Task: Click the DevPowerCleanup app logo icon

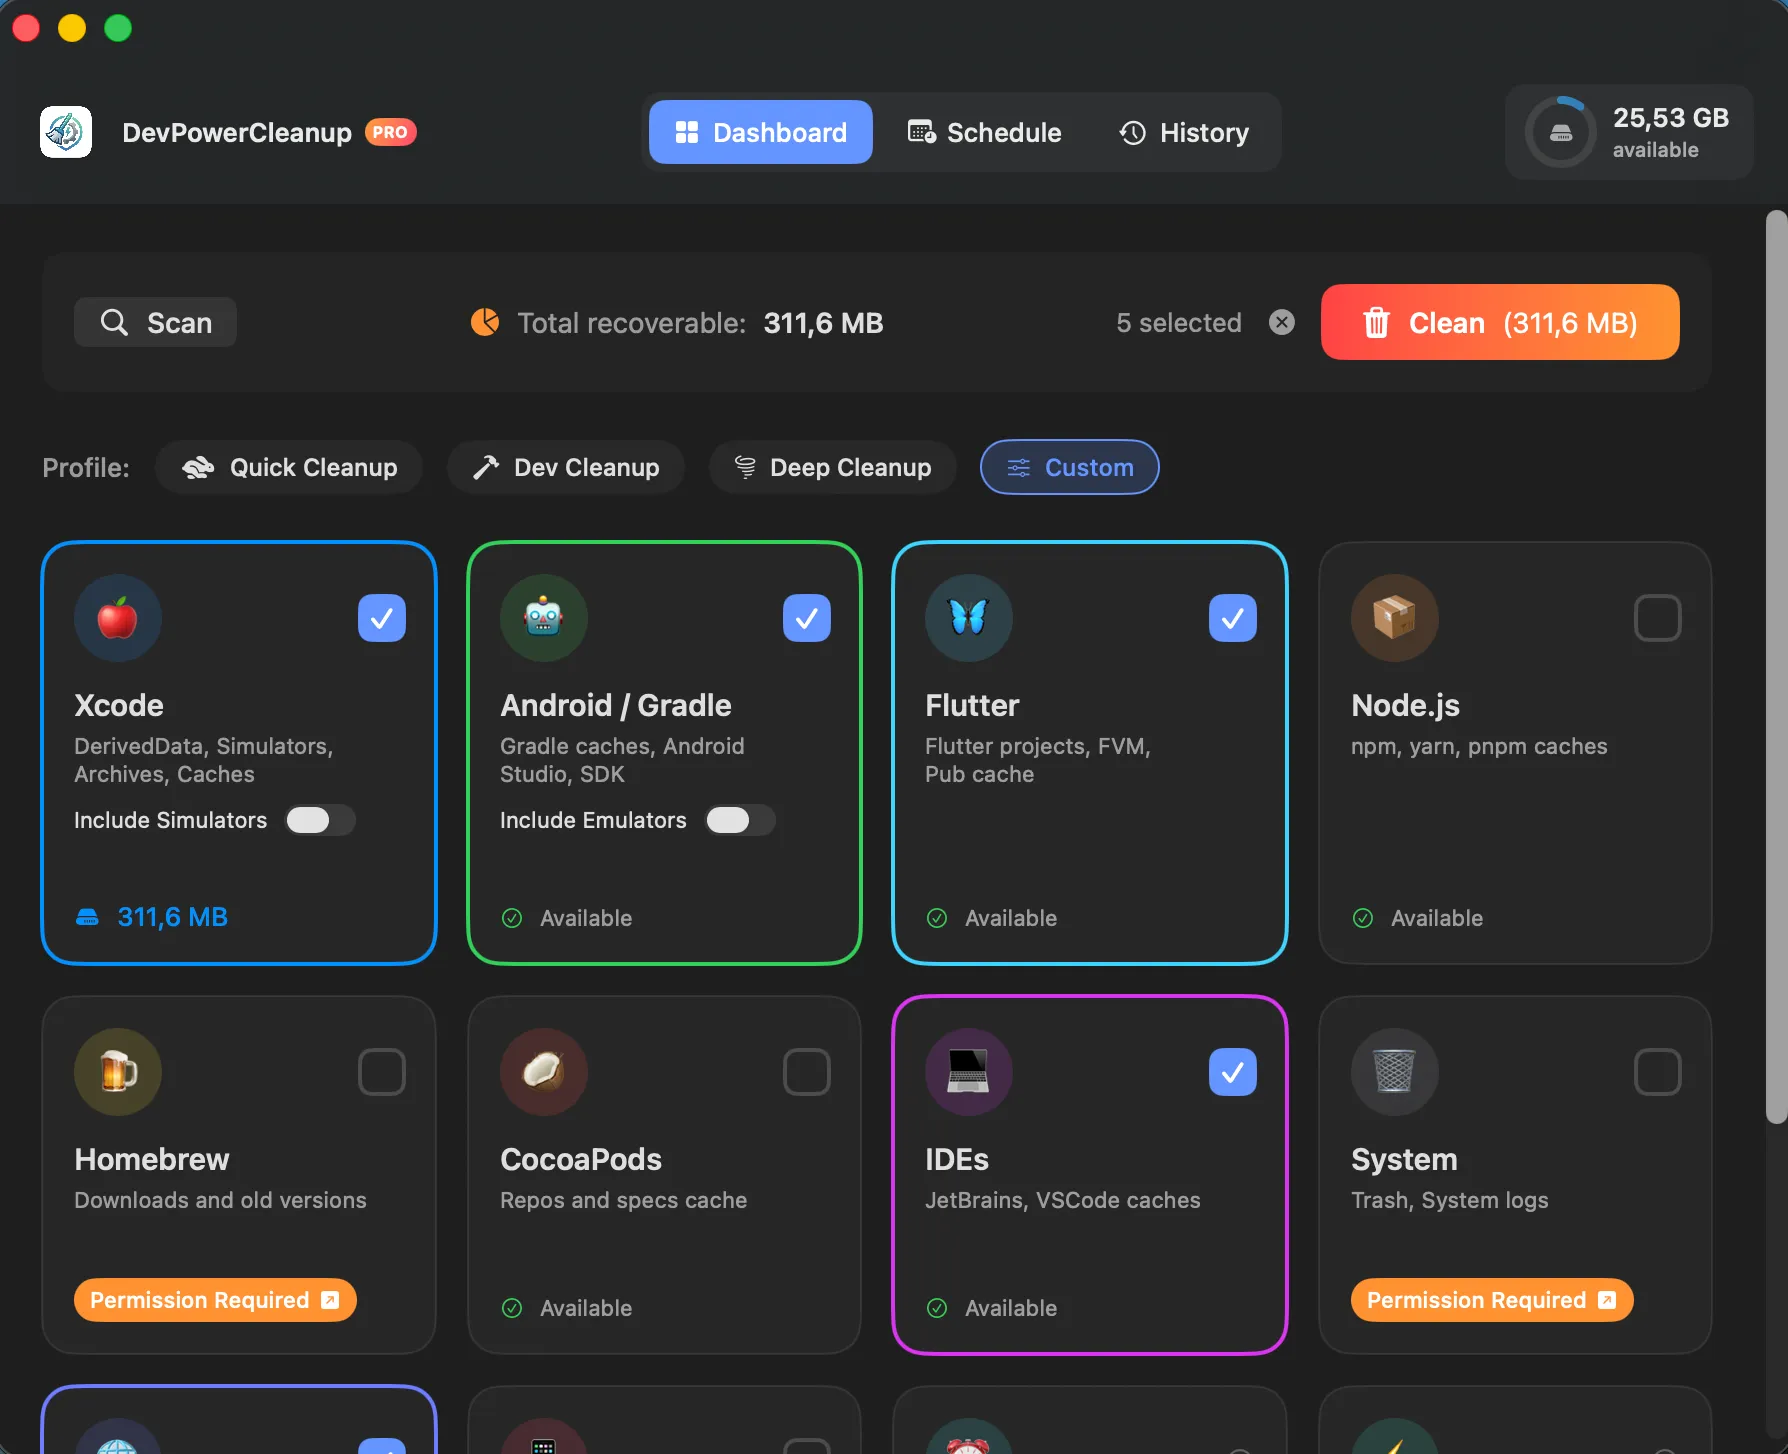Action: click(x=65, y=131)
